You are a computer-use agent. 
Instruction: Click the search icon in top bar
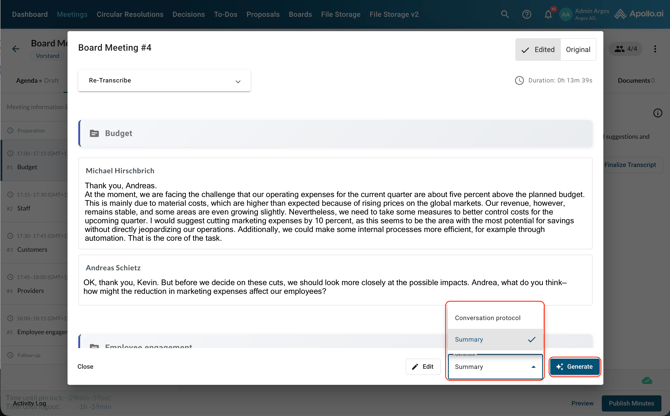[x=505, y=15]
